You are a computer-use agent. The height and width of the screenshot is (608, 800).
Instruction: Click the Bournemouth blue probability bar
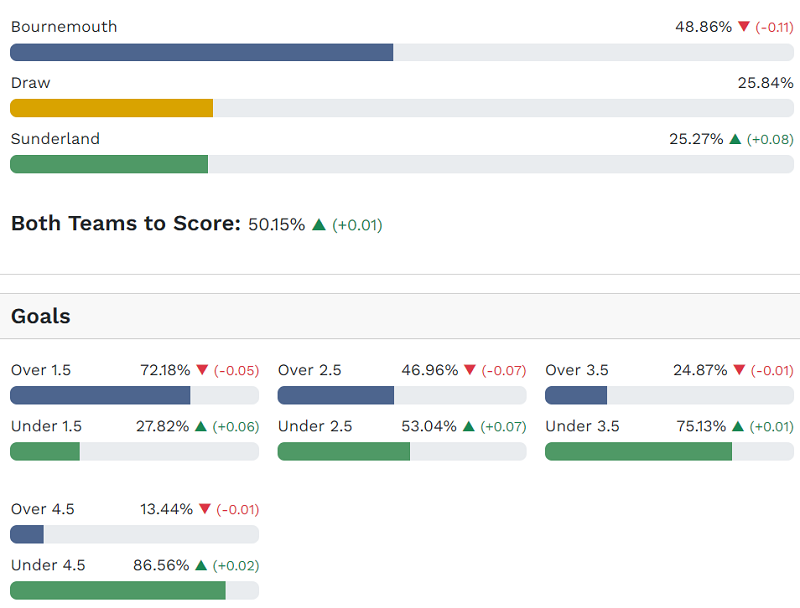coord(201,52)
